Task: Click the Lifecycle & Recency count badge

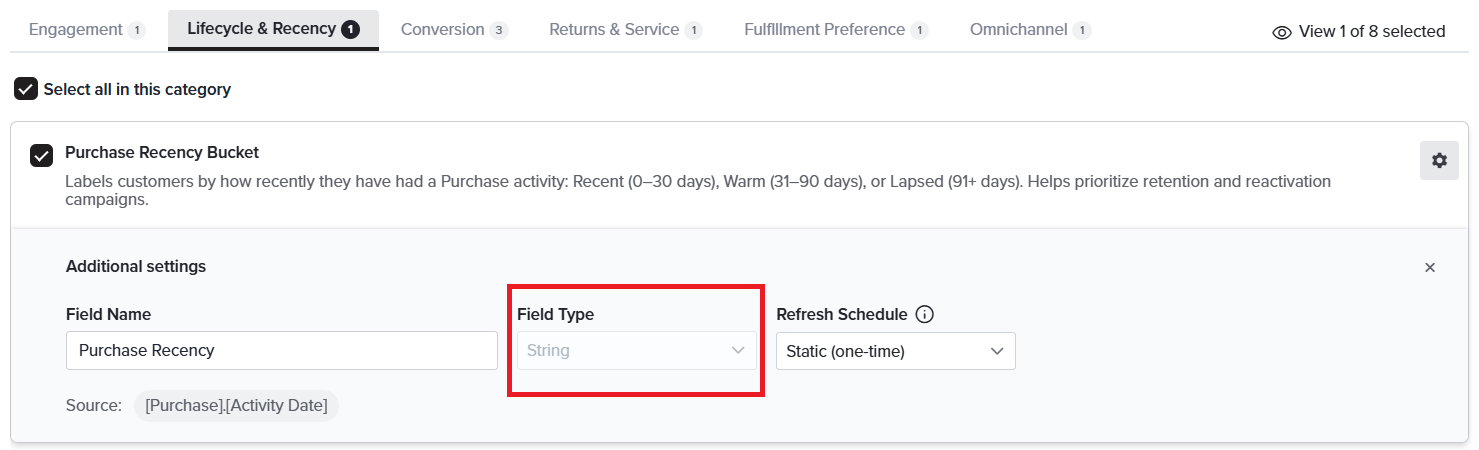Action: click(350, 30)
